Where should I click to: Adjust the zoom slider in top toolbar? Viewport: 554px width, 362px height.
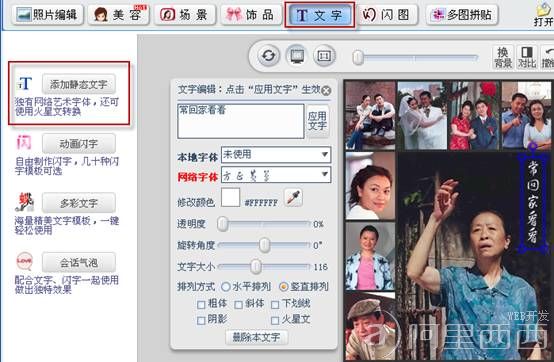pos(358,58)
